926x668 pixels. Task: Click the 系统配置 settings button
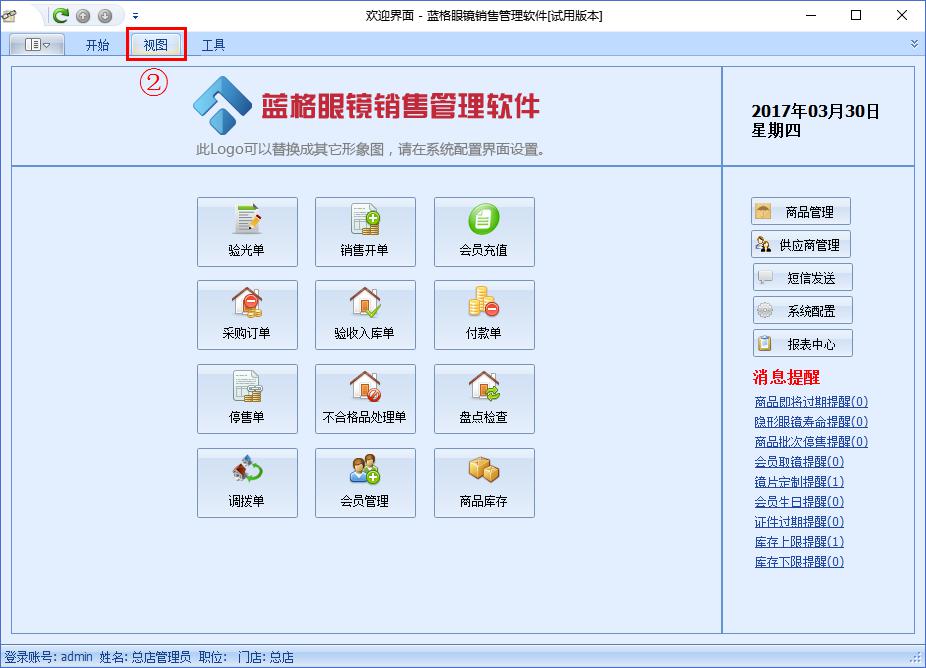coord(802,311)
